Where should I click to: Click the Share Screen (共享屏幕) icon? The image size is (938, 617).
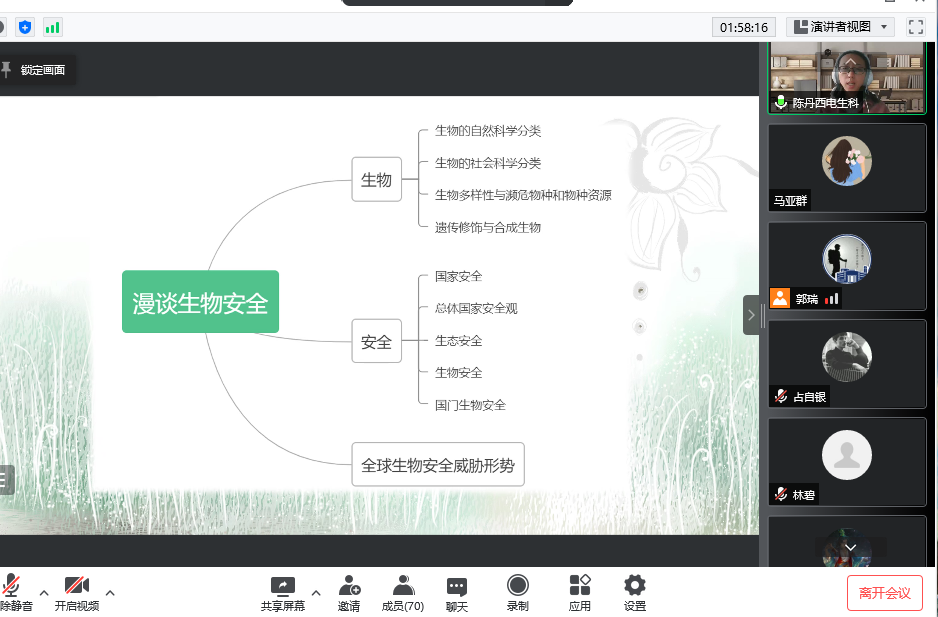coord(283,587)
